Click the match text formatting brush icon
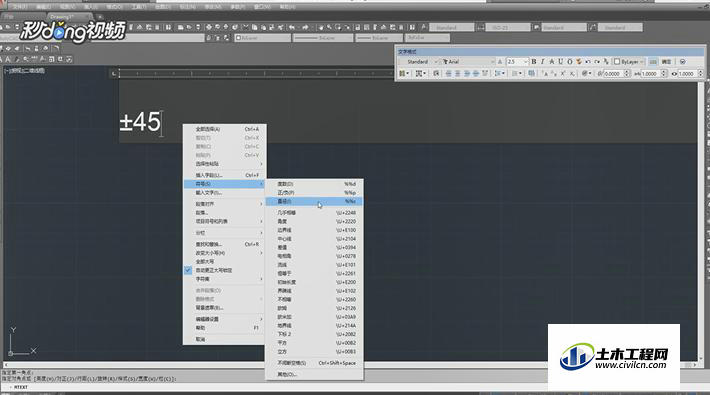 click(x=579, y=62)
